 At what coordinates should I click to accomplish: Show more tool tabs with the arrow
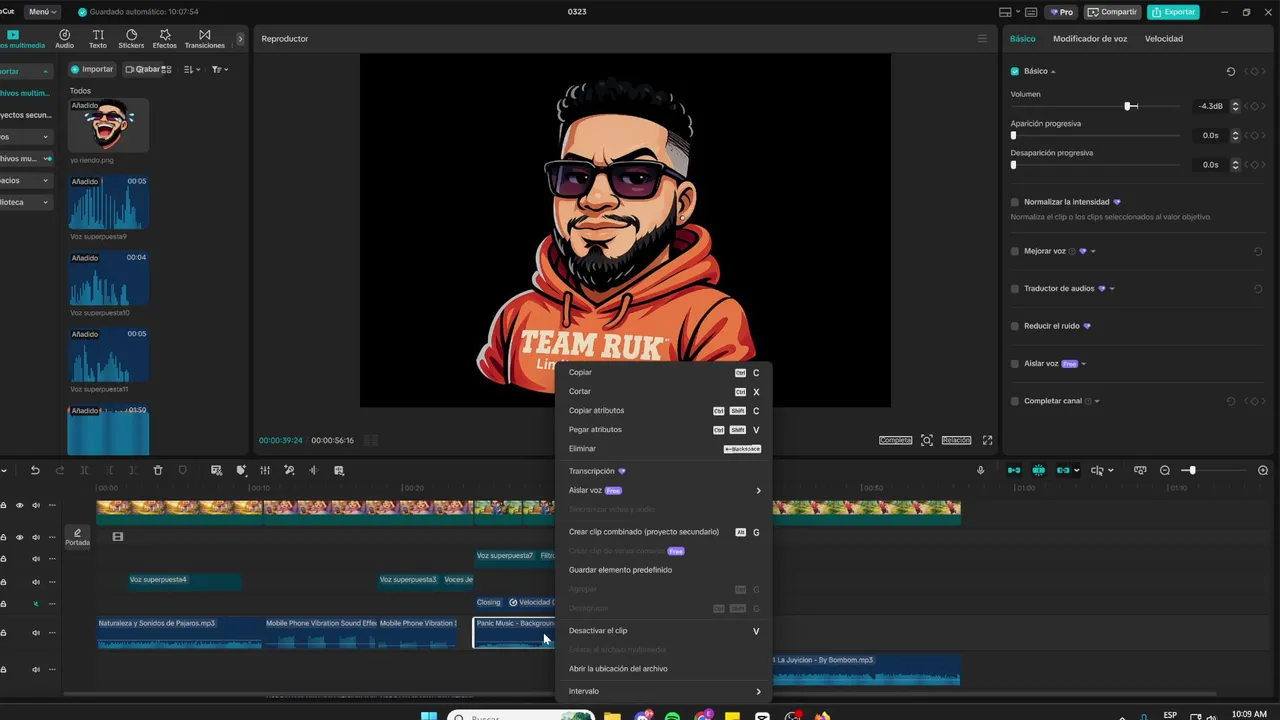[x=240, y=39]
